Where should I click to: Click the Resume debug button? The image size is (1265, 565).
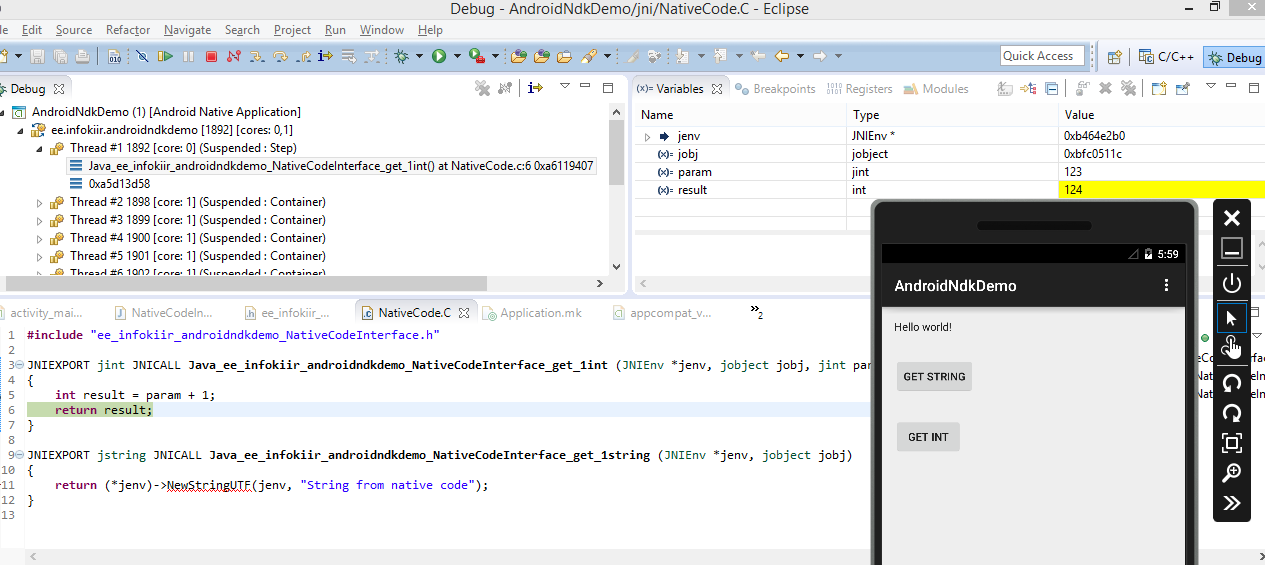(x=165, y=57)
